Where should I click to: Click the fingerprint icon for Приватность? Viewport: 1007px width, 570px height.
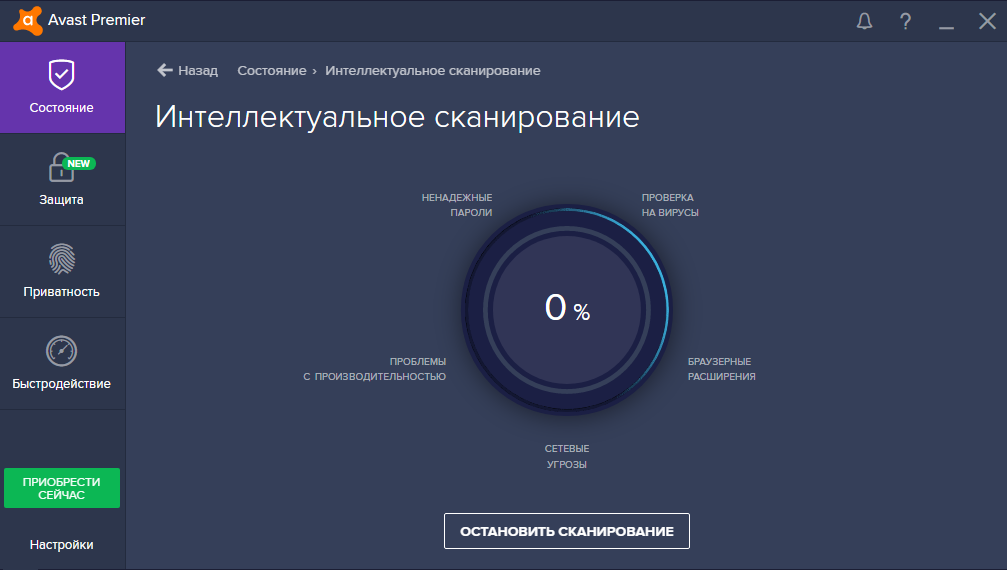pos(62,259)
